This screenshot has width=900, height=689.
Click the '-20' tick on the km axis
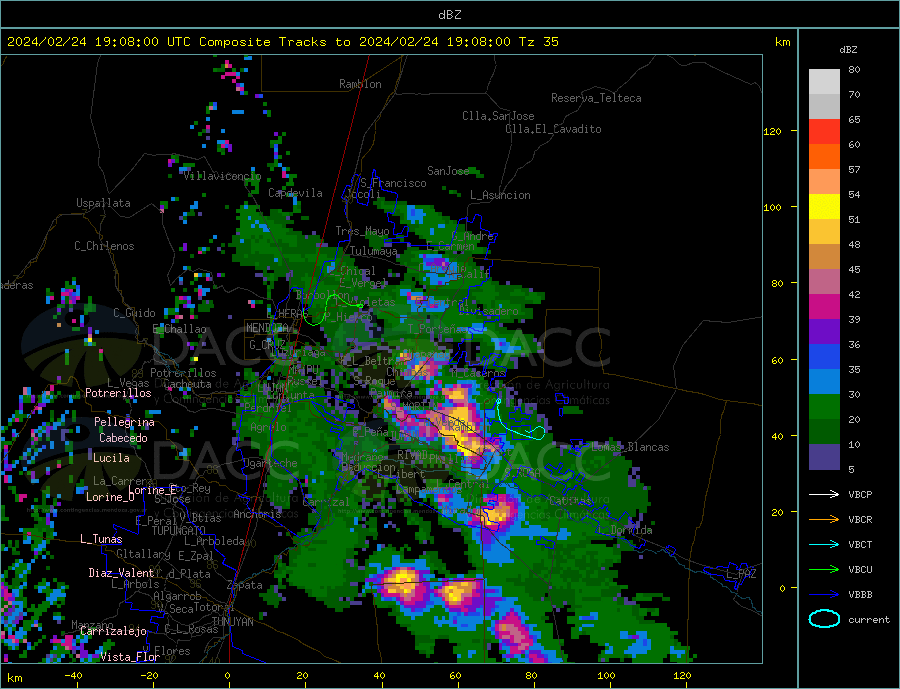click(149, 676)
